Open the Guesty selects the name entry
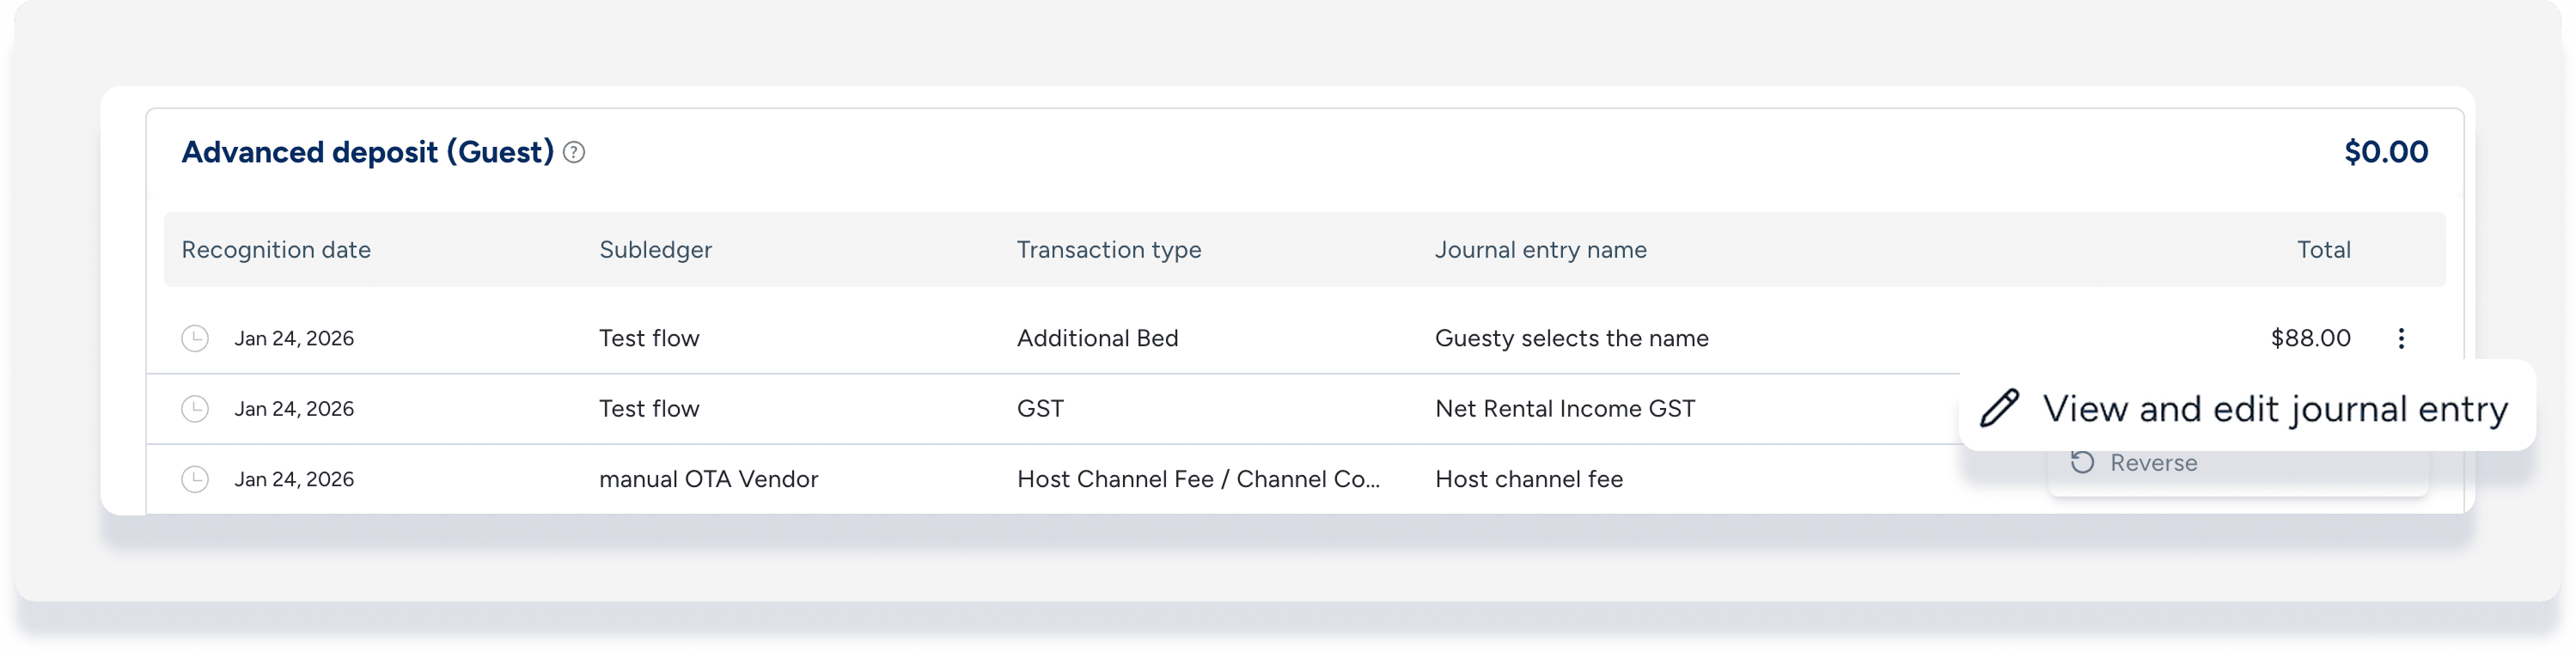The height and width of the screenshot is (652, 2576). (x=1571, y=339)
